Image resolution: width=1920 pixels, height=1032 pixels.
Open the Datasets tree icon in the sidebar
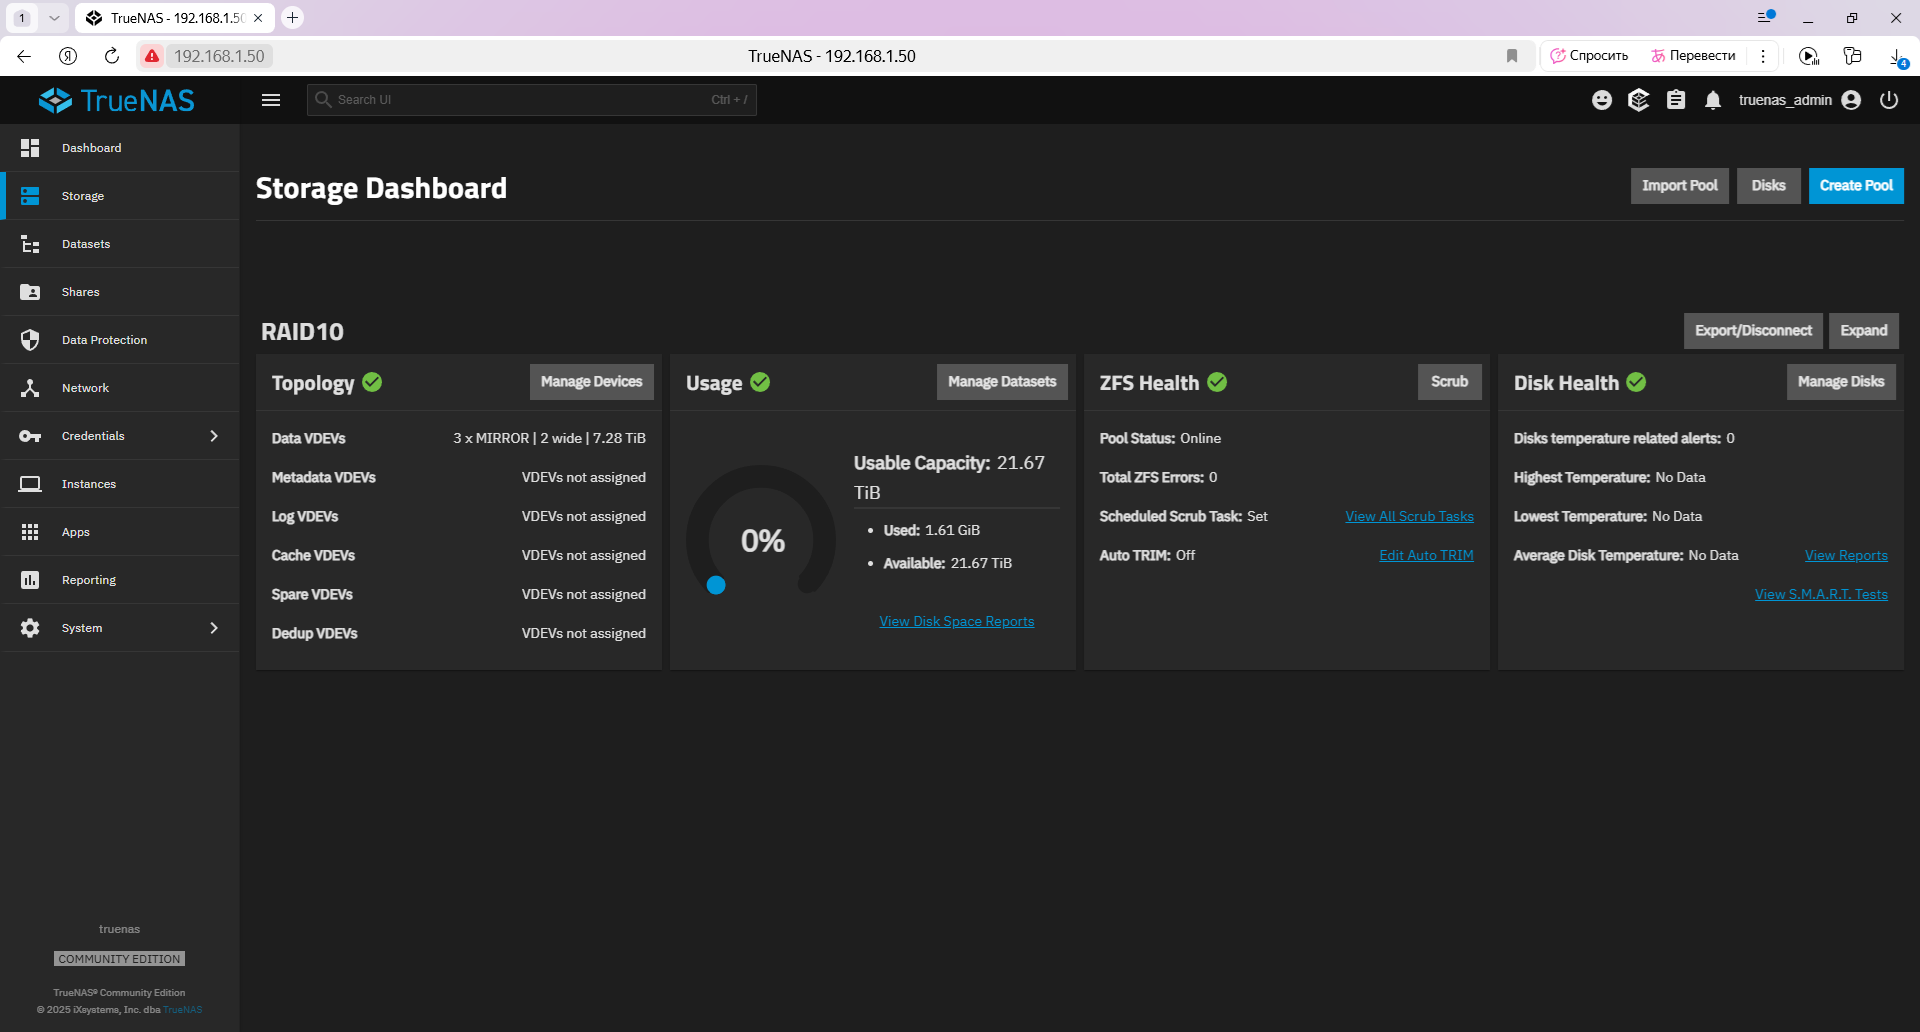tap(30, 244)
